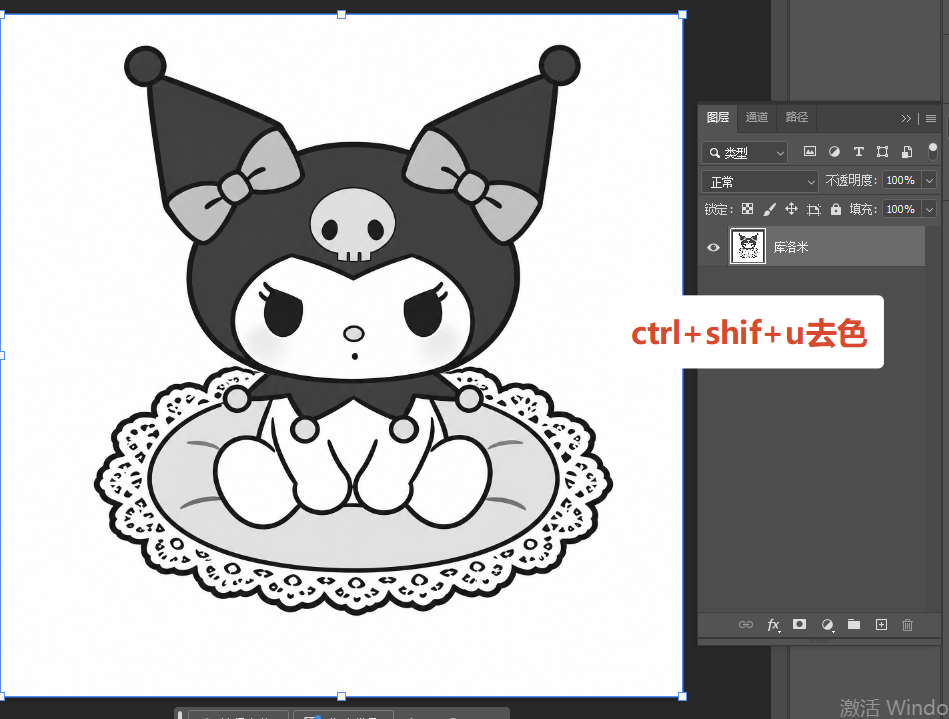Select the 库洛米 layer name
Image resolution: width=949 pixels, height=719 pixels.
pyautogui.click(x=790, y=247)
